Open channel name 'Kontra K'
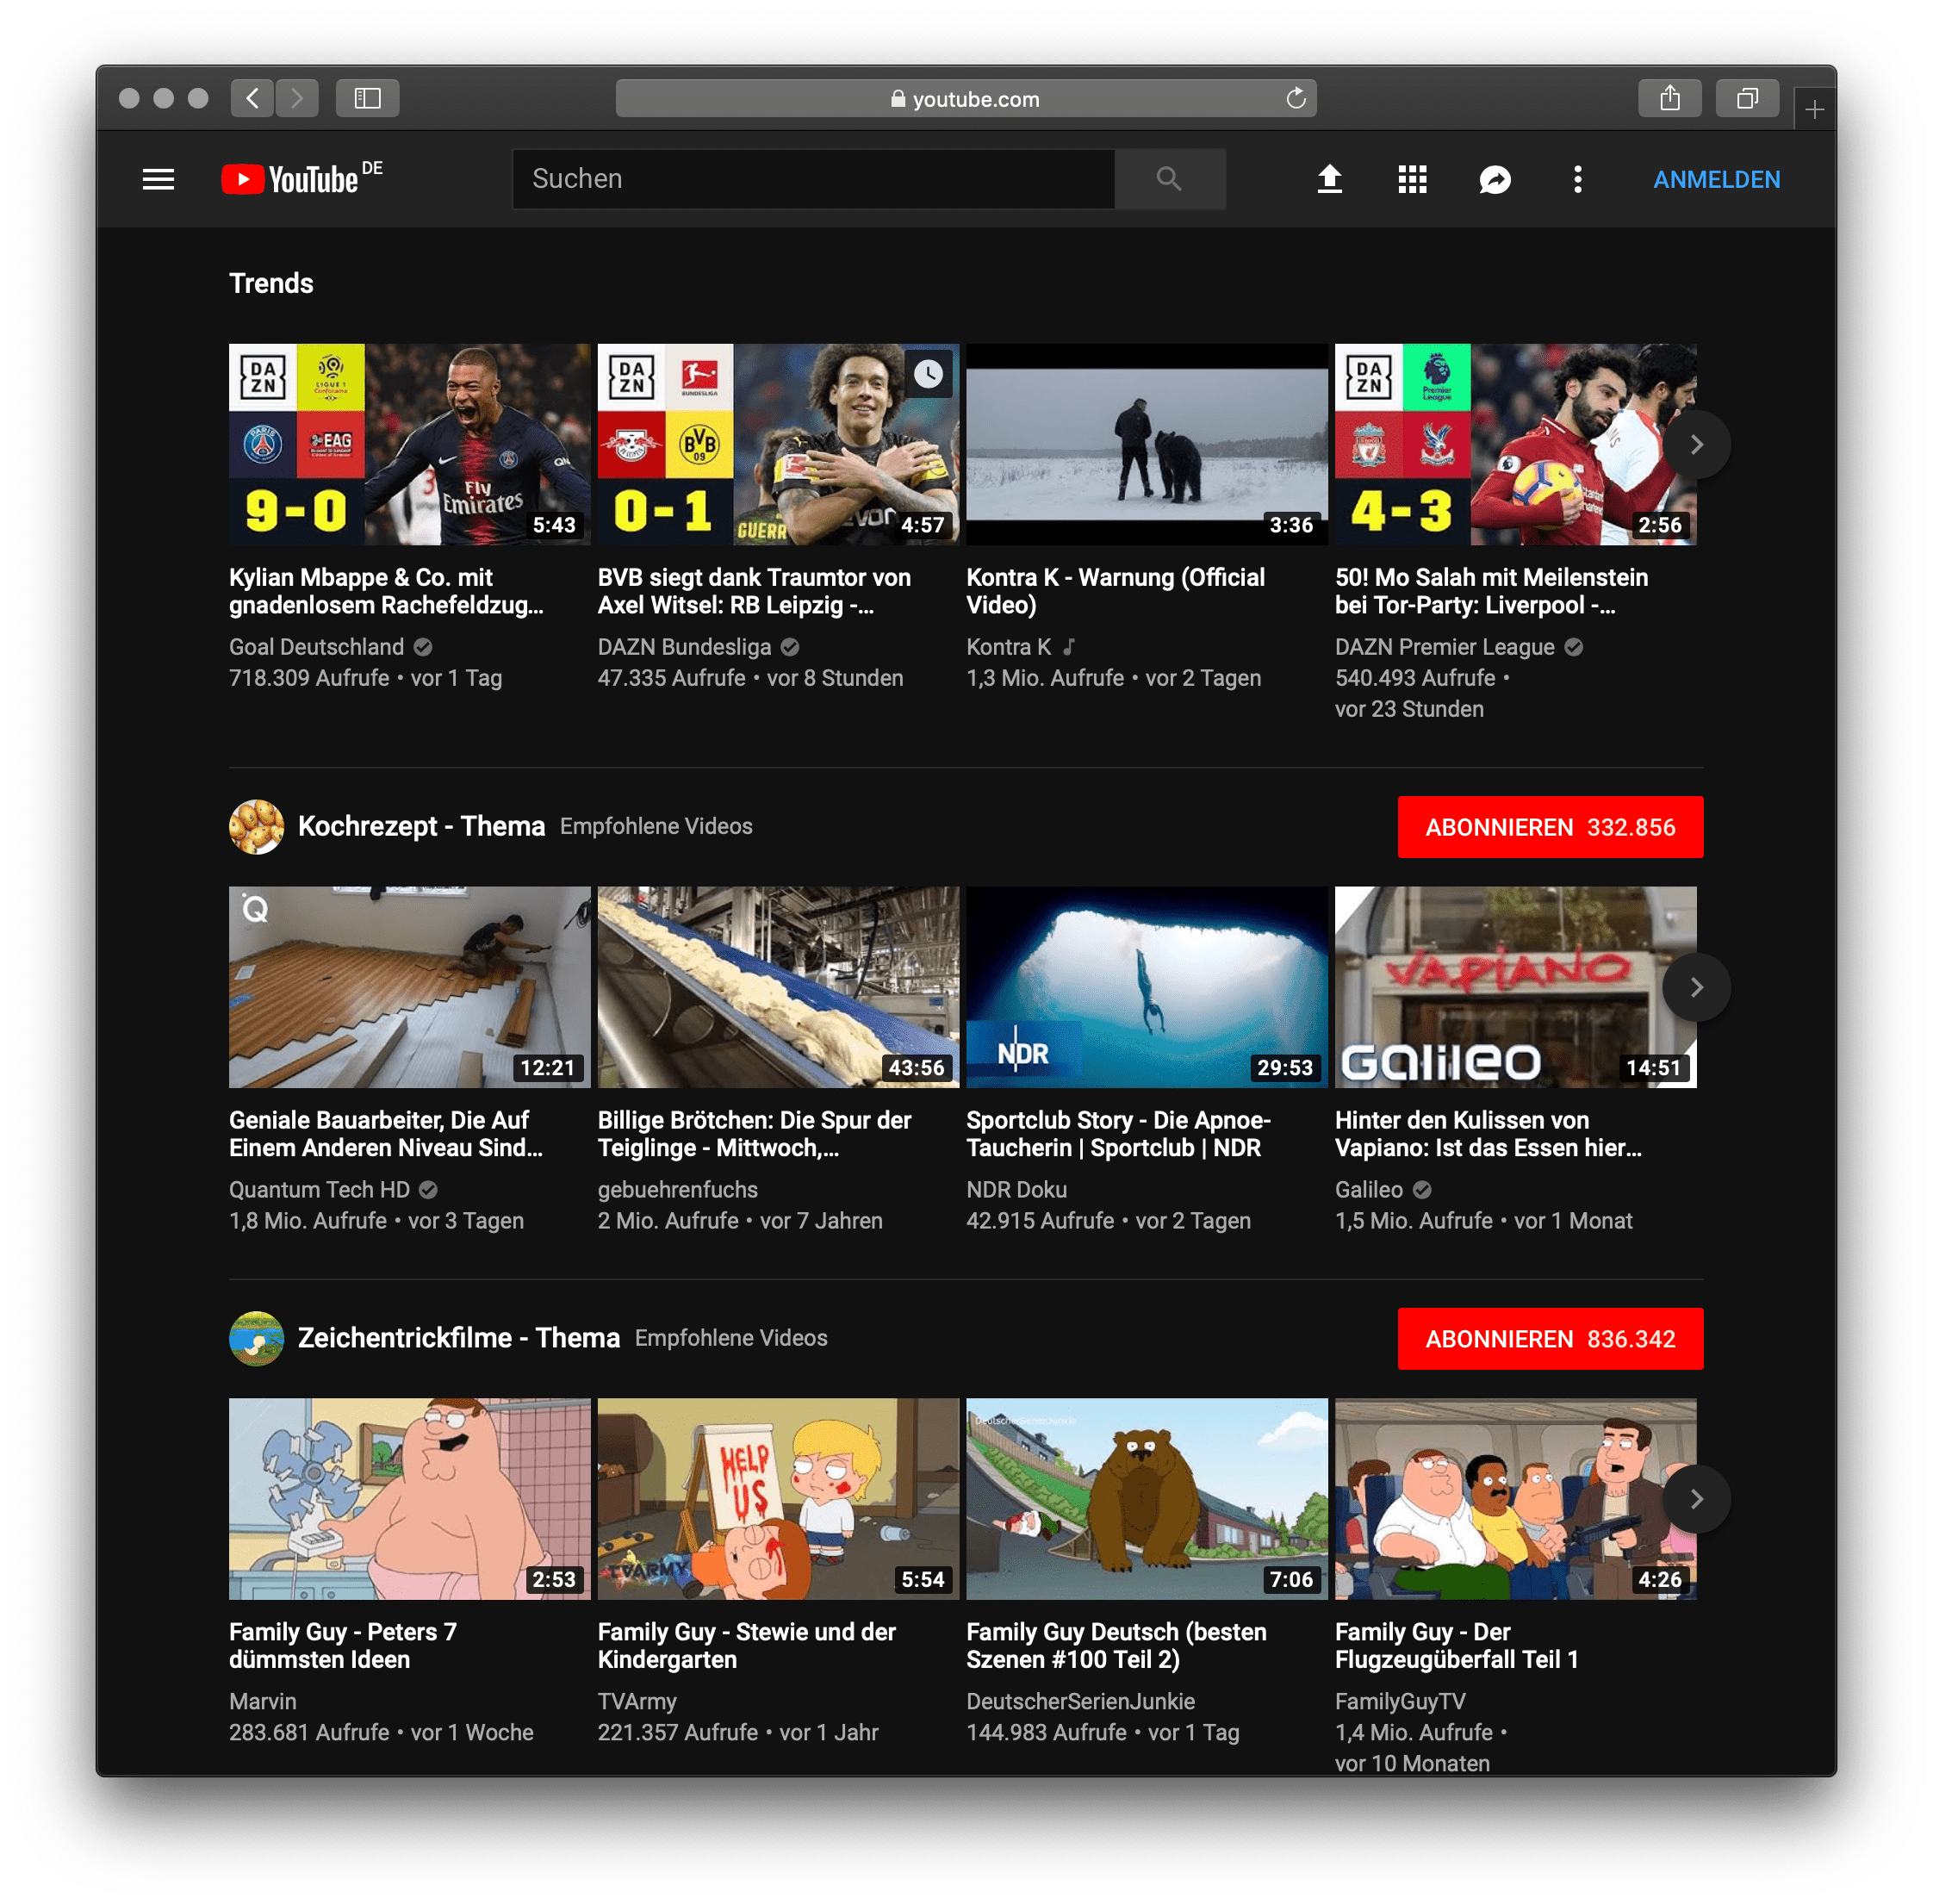 1008,647
